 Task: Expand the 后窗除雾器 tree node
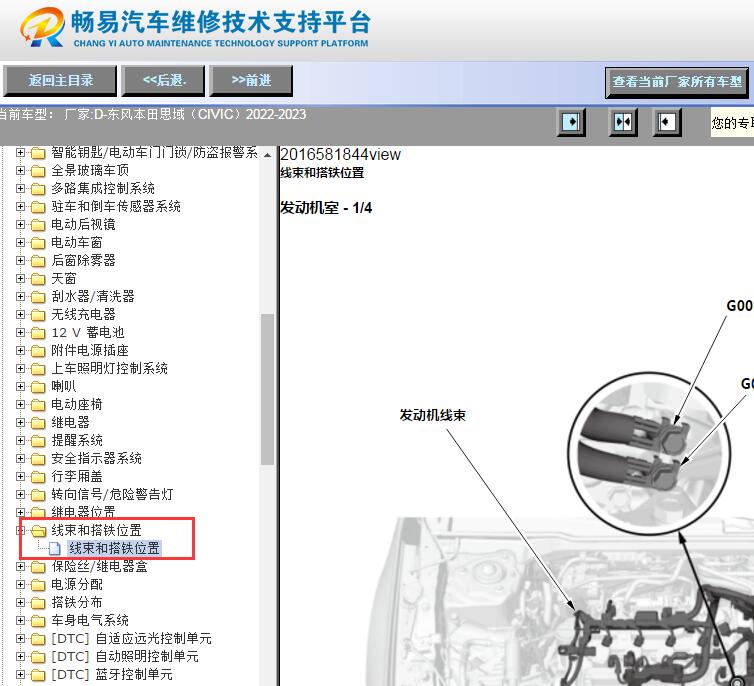[20, 261]
